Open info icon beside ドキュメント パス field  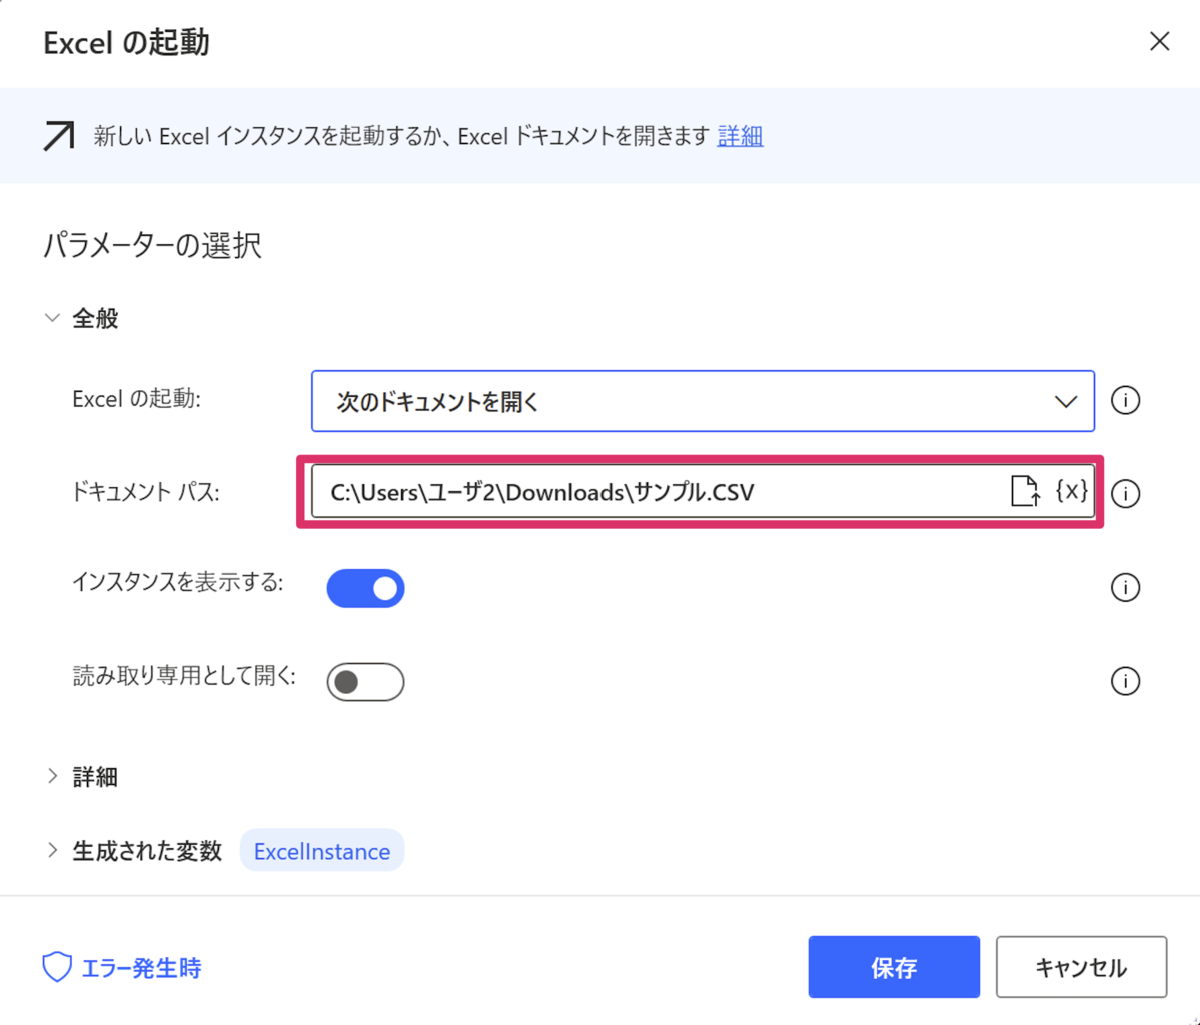tap(1126, 494)
